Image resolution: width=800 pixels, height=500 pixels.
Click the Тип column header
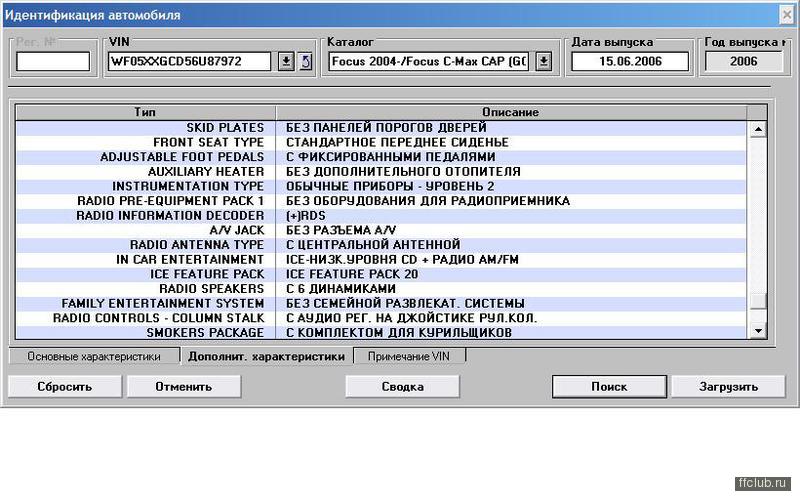pos(145,112)
